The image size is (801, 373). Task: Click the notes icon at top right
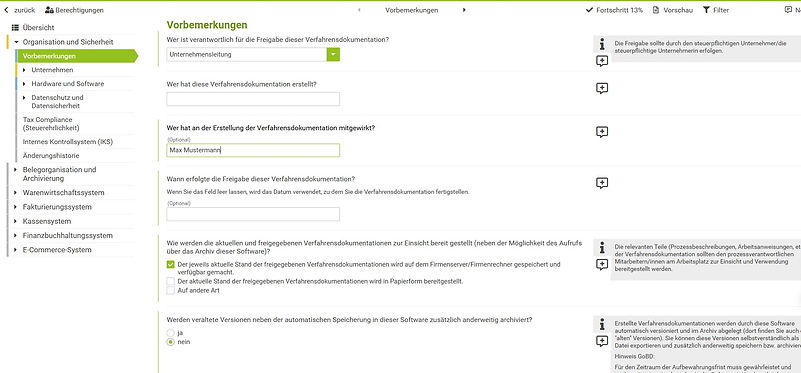click(x=788, y=10)
